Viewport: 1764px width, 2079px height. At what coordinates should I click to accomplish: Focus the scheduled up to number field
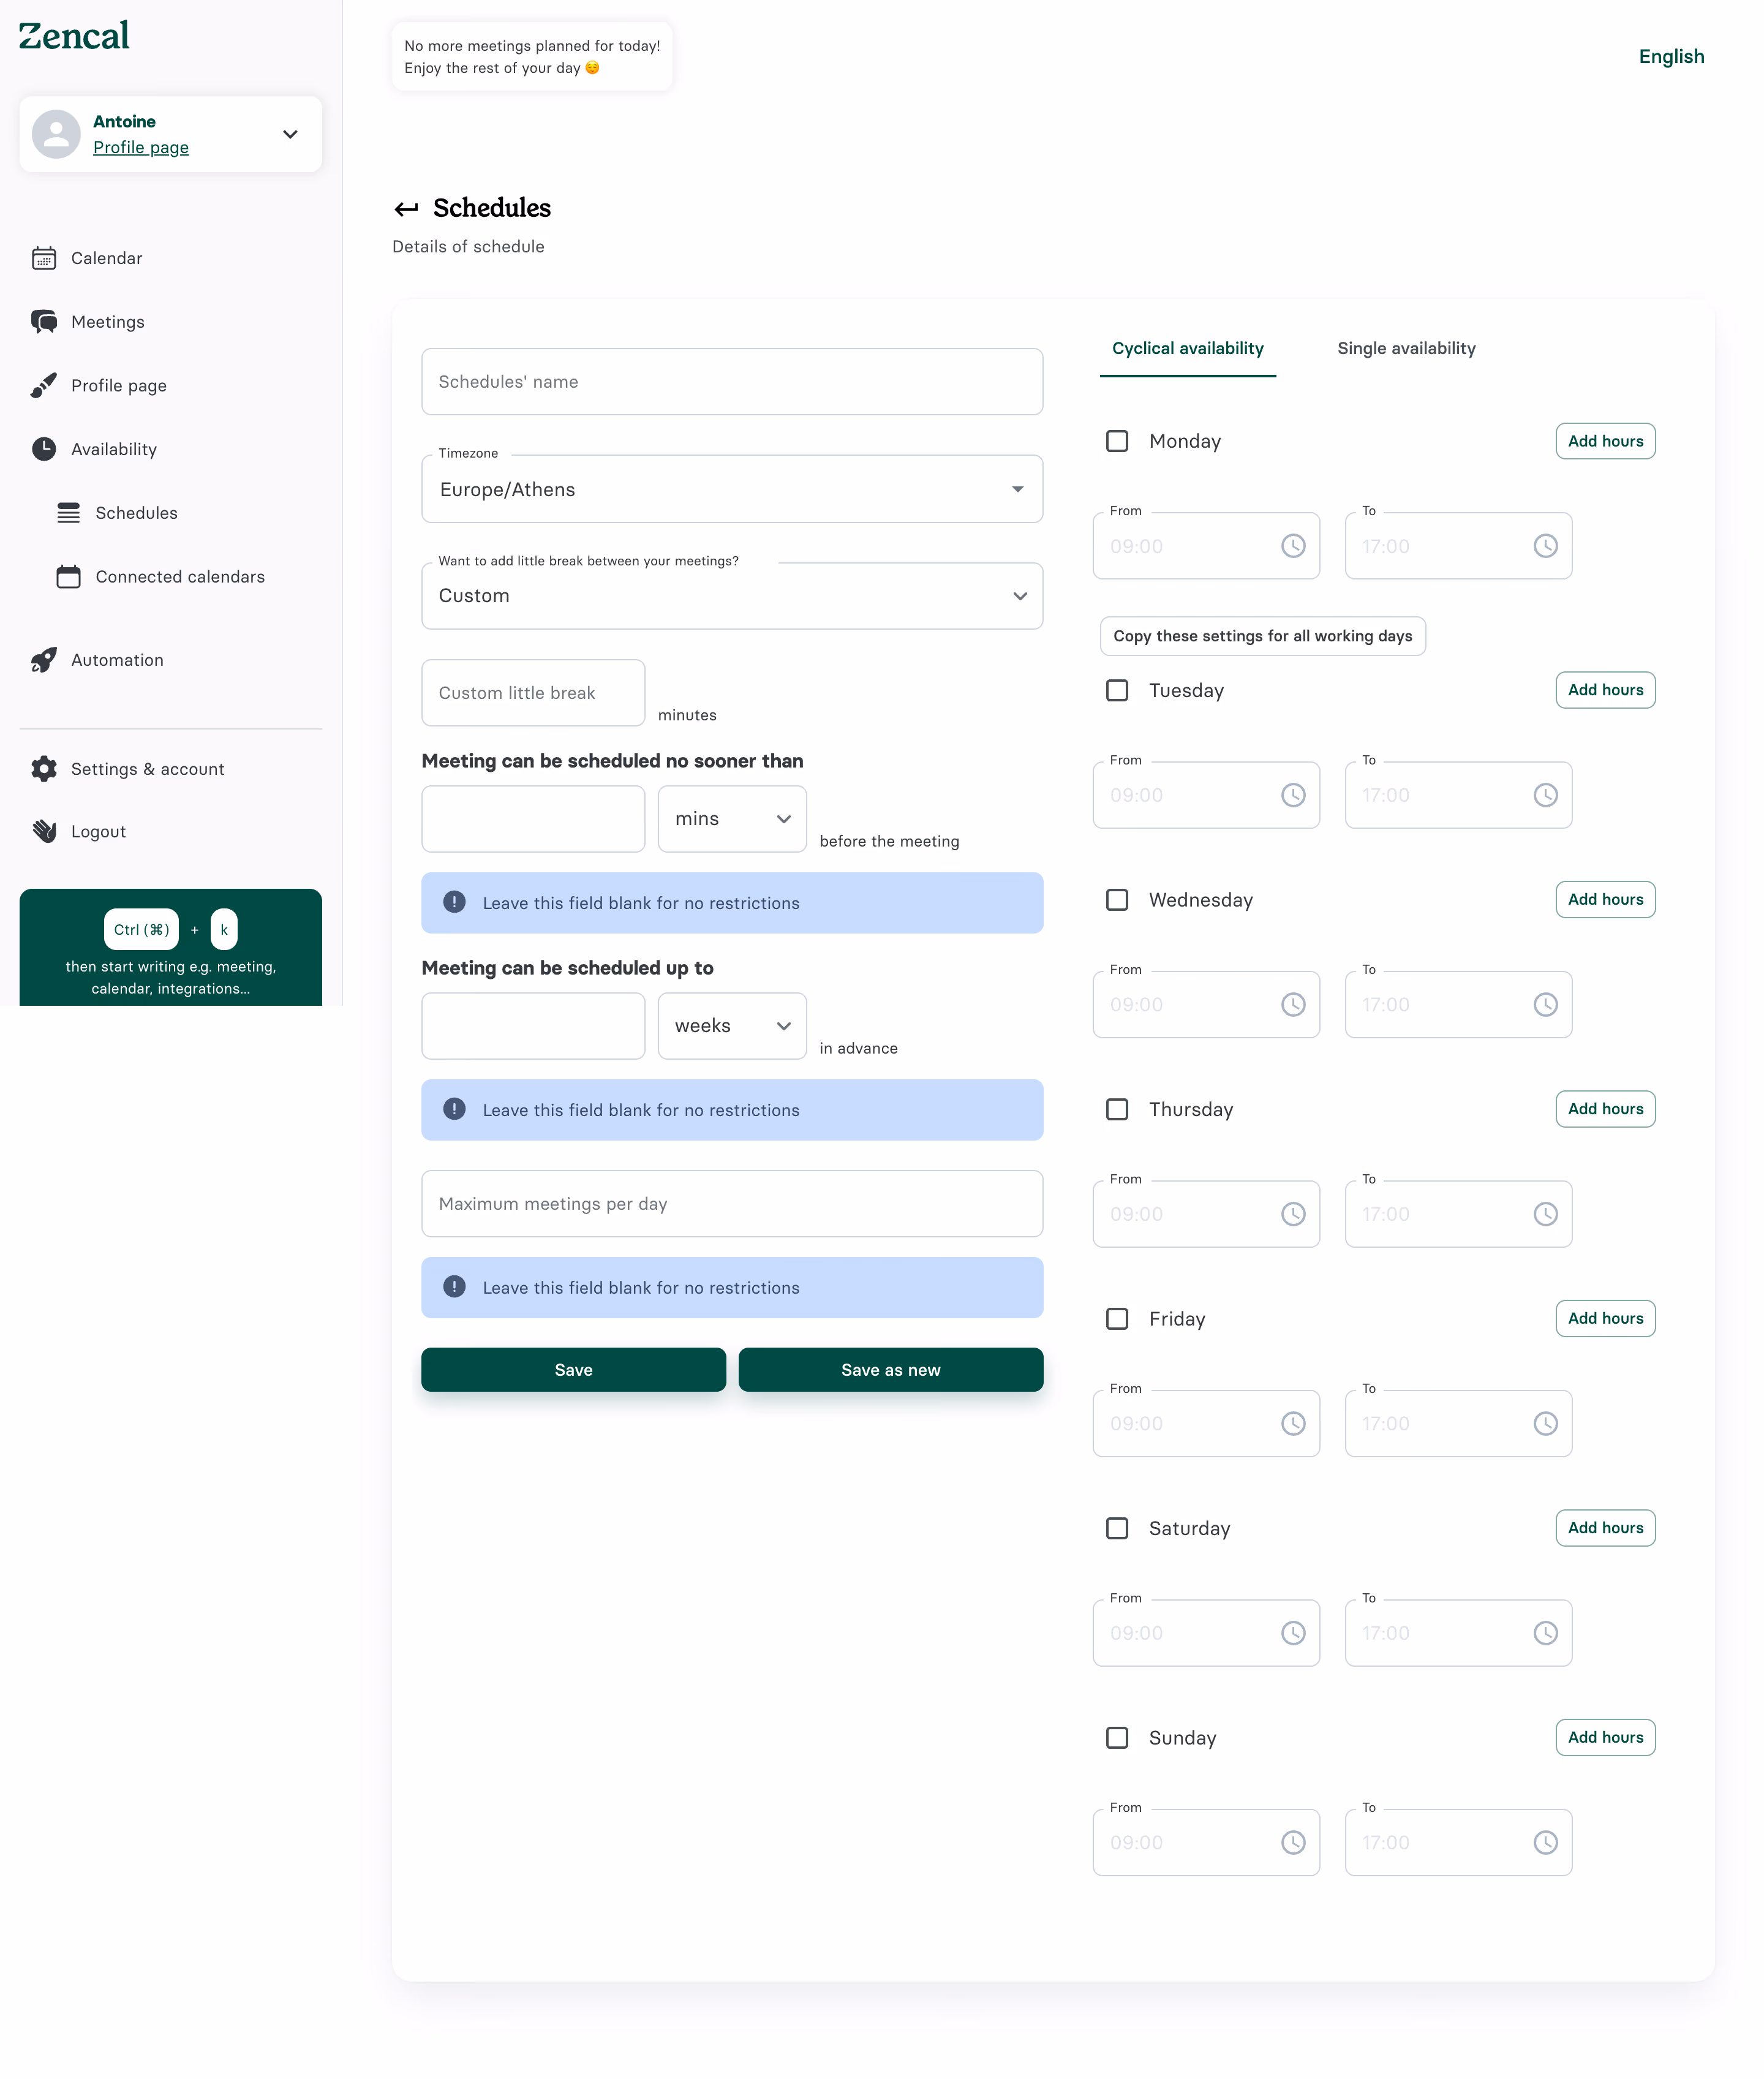[x=533, y=1026]
